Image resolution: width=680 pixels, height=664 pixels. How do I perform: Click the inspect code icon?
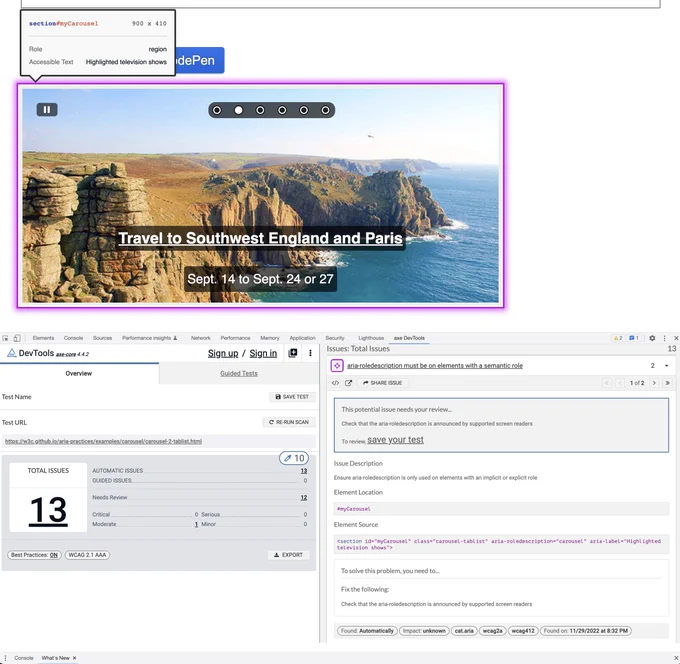point(335,383)
